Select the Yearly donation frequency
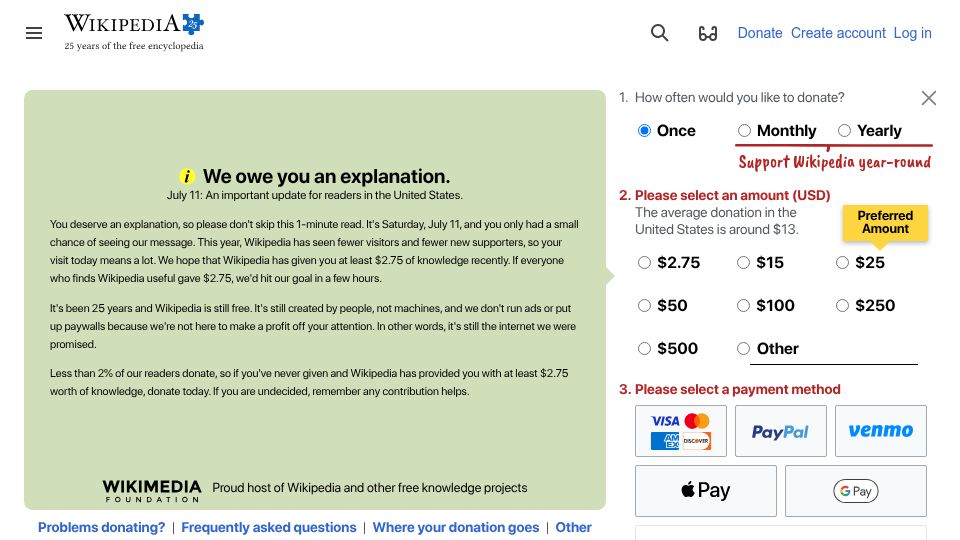 (x=844, y=130)
